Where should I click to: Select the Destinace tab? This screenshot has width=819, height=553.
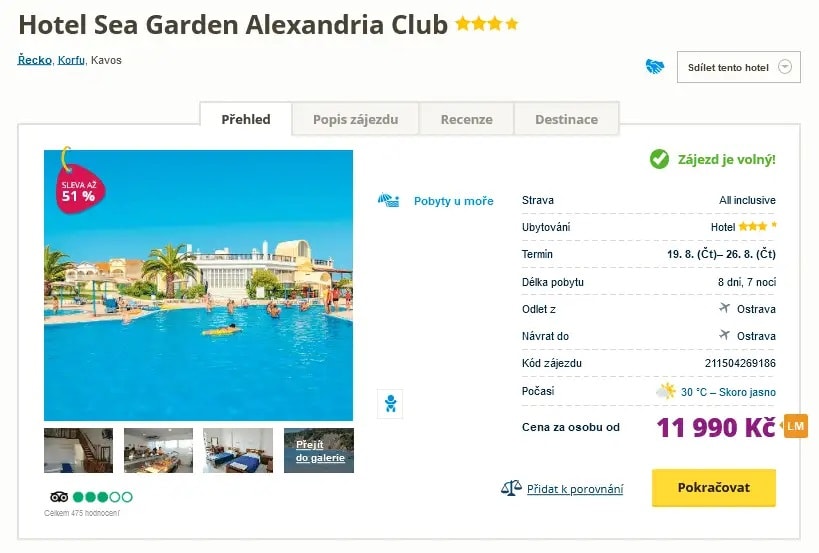(566, 119)
